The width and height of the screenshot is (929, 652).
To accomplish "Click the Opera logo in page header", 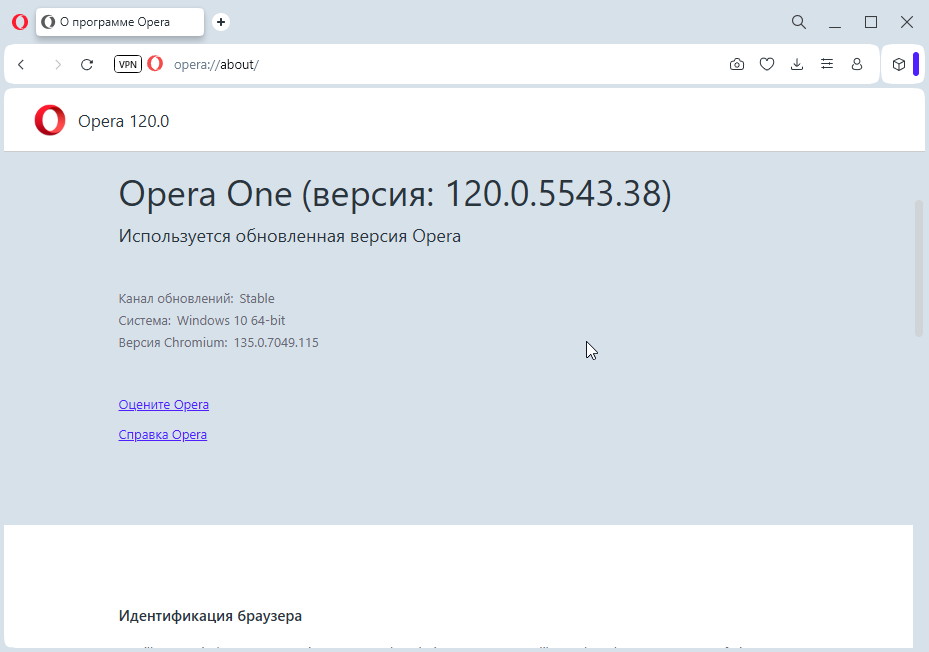I will point(50,120).
